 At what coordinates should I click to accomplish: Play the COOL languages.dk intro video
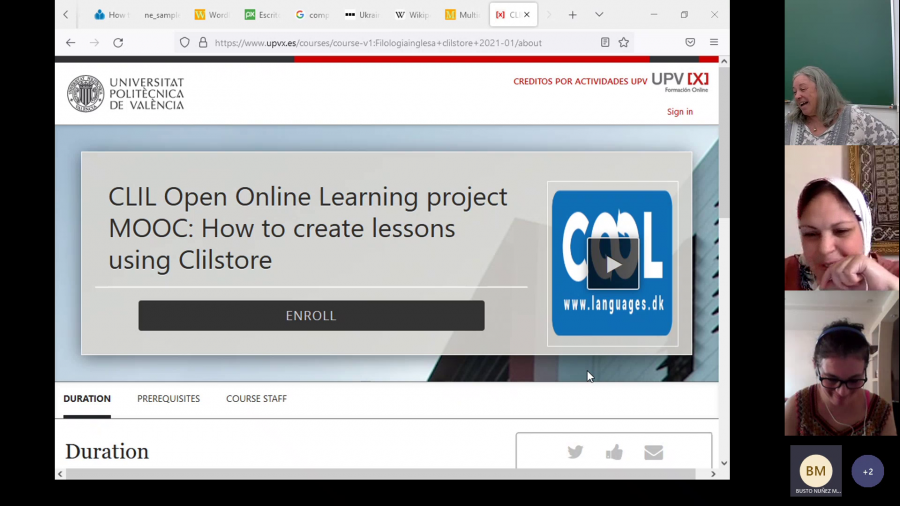tap(612, 264)
